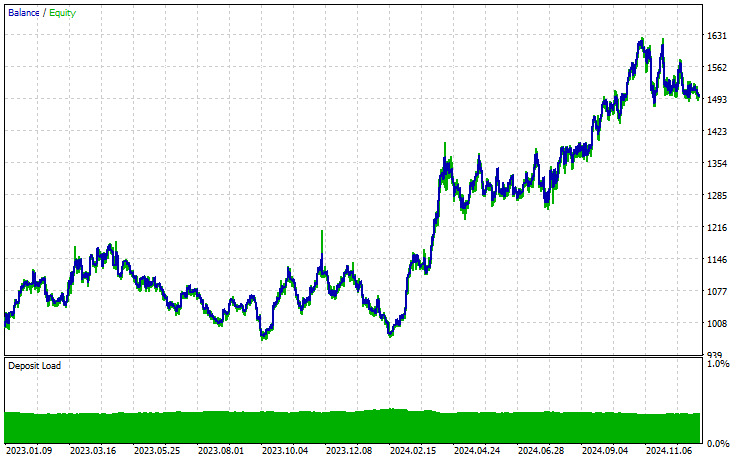747x460 pixels.
Task: Select the 1354 axis value
Action: (x=717, y=163)
